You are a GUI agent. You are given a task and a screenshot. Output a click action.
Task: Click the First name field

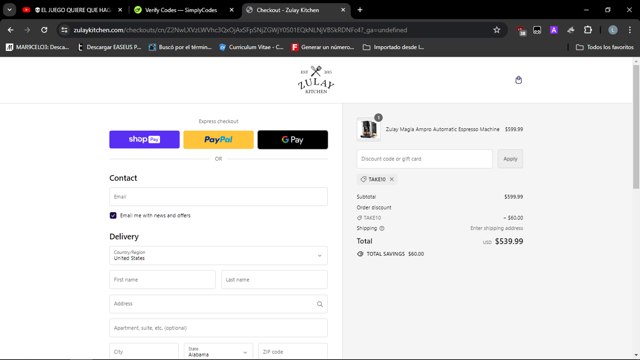tap(162, 280)
